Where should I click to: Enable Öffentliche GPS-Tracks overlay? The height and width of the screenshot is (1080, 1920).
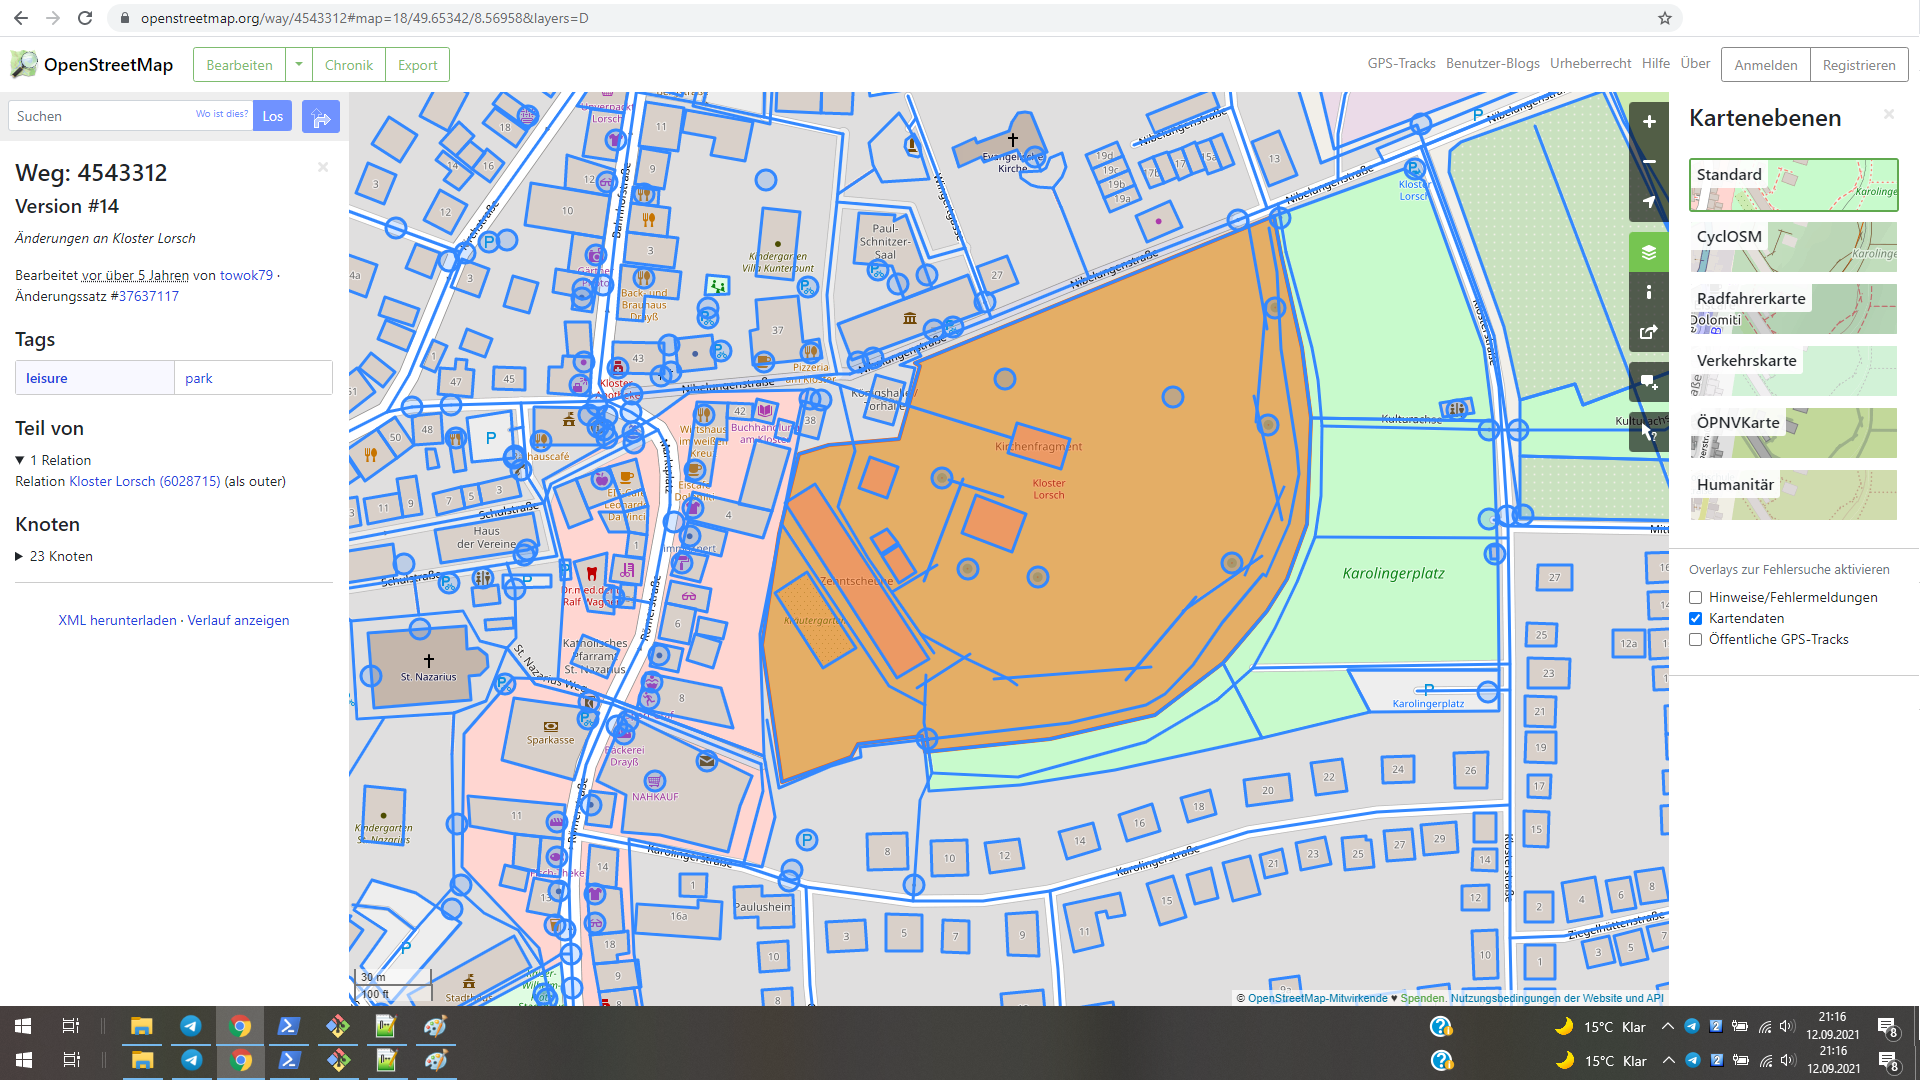pyautogui.click(x=1696, y=640)
